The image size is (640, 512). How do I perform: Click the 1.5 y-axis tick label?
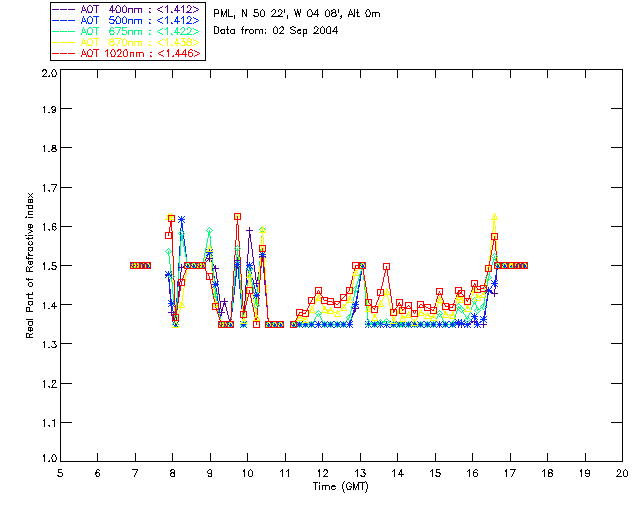point(49,266)
